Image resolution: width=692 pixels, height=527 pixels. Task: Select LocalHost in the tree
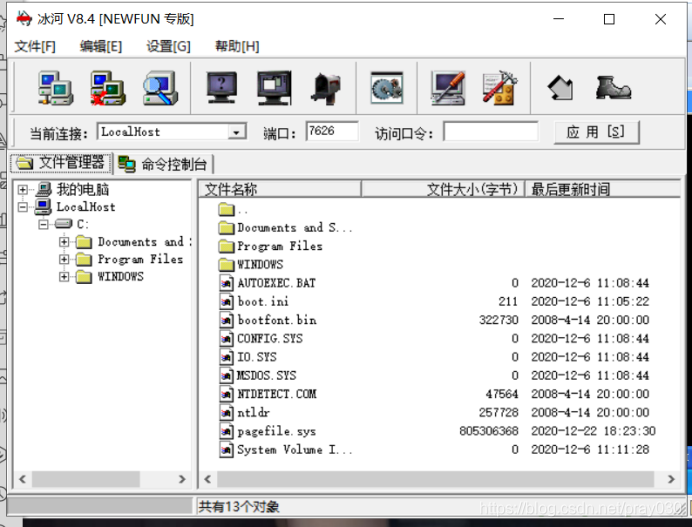(86, 207)
